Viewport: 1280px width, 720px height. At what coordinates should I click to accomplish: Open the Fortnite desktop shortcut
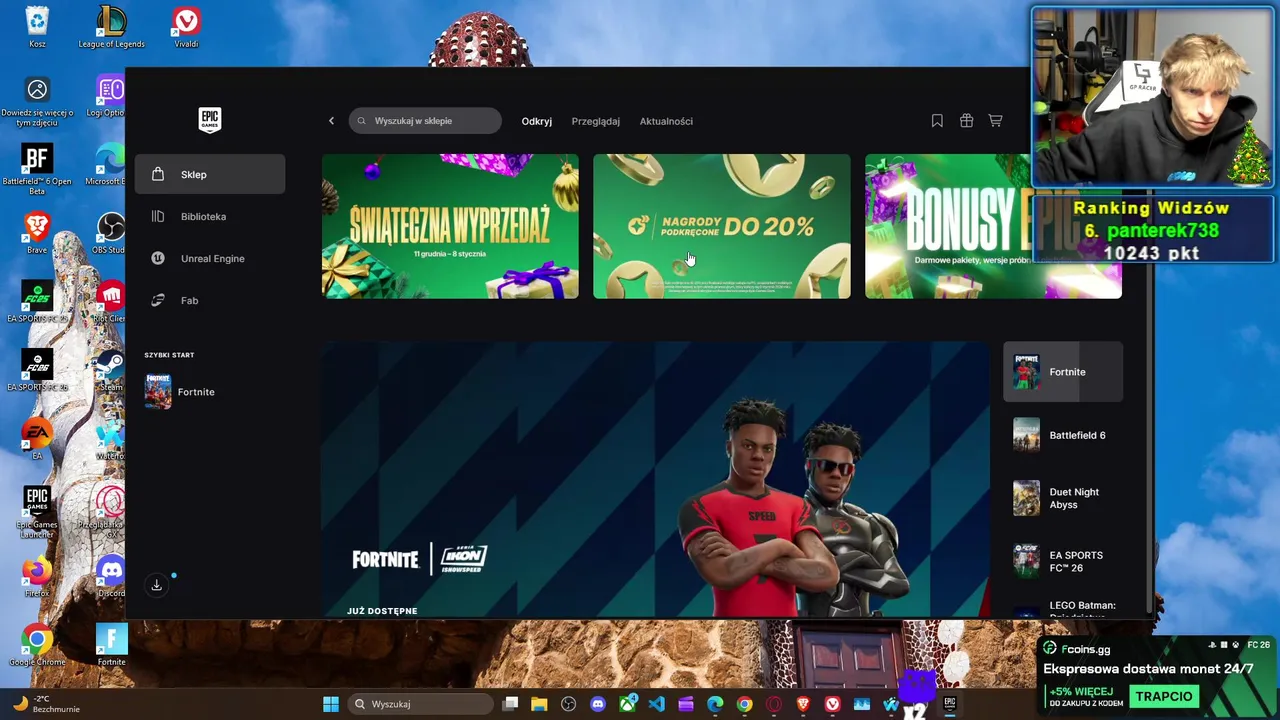[x=111, y=645]
